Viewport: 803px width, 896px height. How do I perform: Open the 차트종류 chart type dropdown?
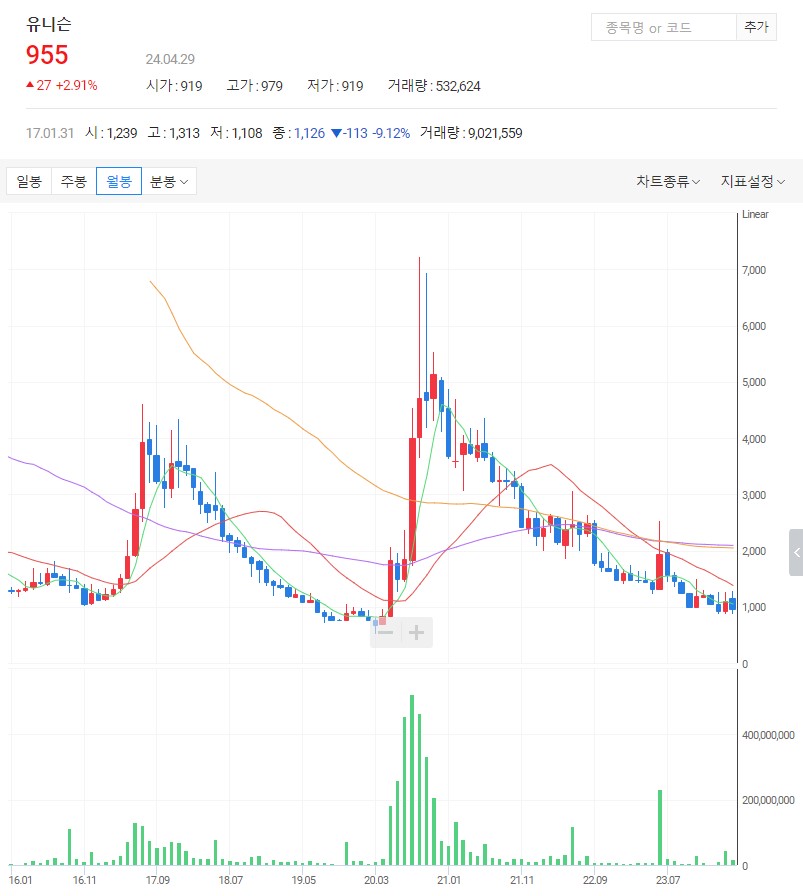(x=668, y=181)
